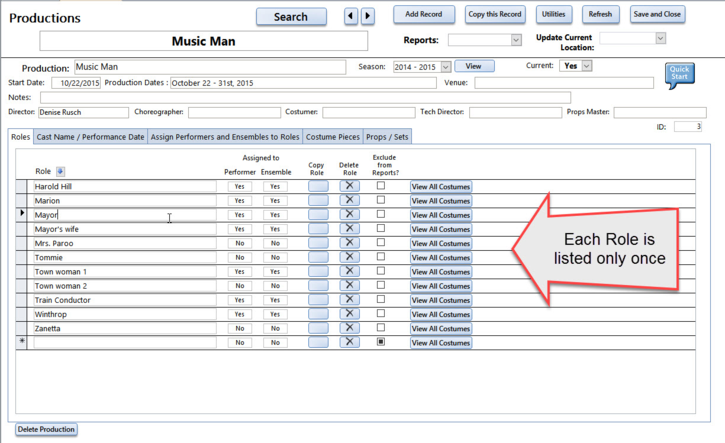Switch to the Roles tab
The height and width of the screenshot is (443, 725).
coord(21,137)
